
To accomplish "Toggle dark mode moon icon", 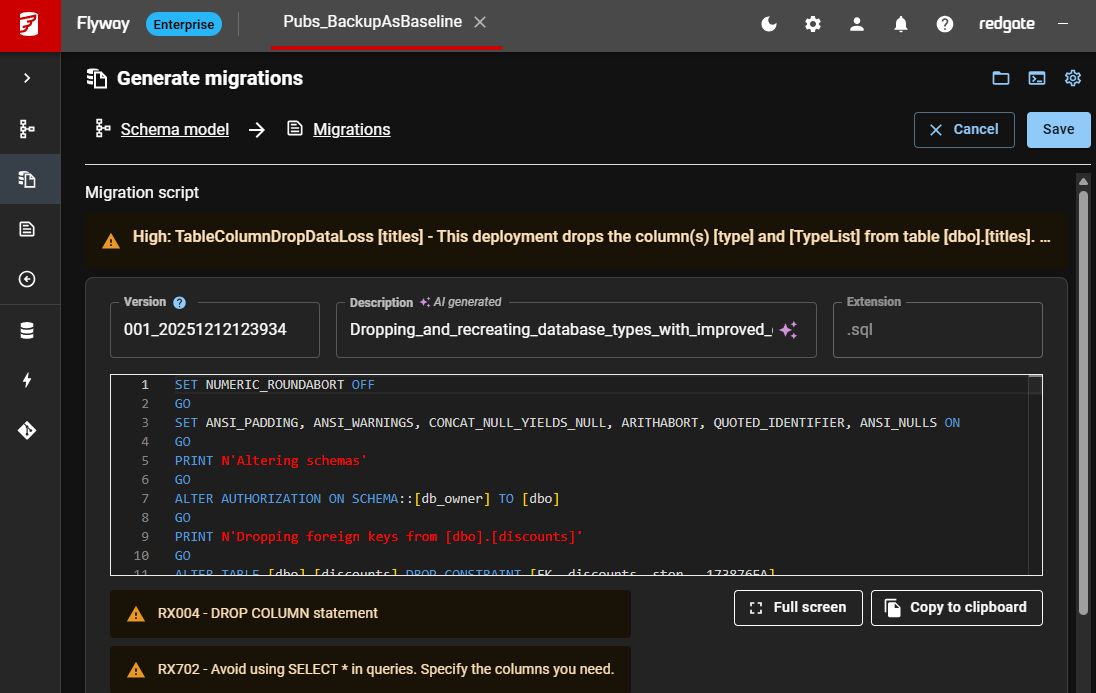I will tap(769, 24).
